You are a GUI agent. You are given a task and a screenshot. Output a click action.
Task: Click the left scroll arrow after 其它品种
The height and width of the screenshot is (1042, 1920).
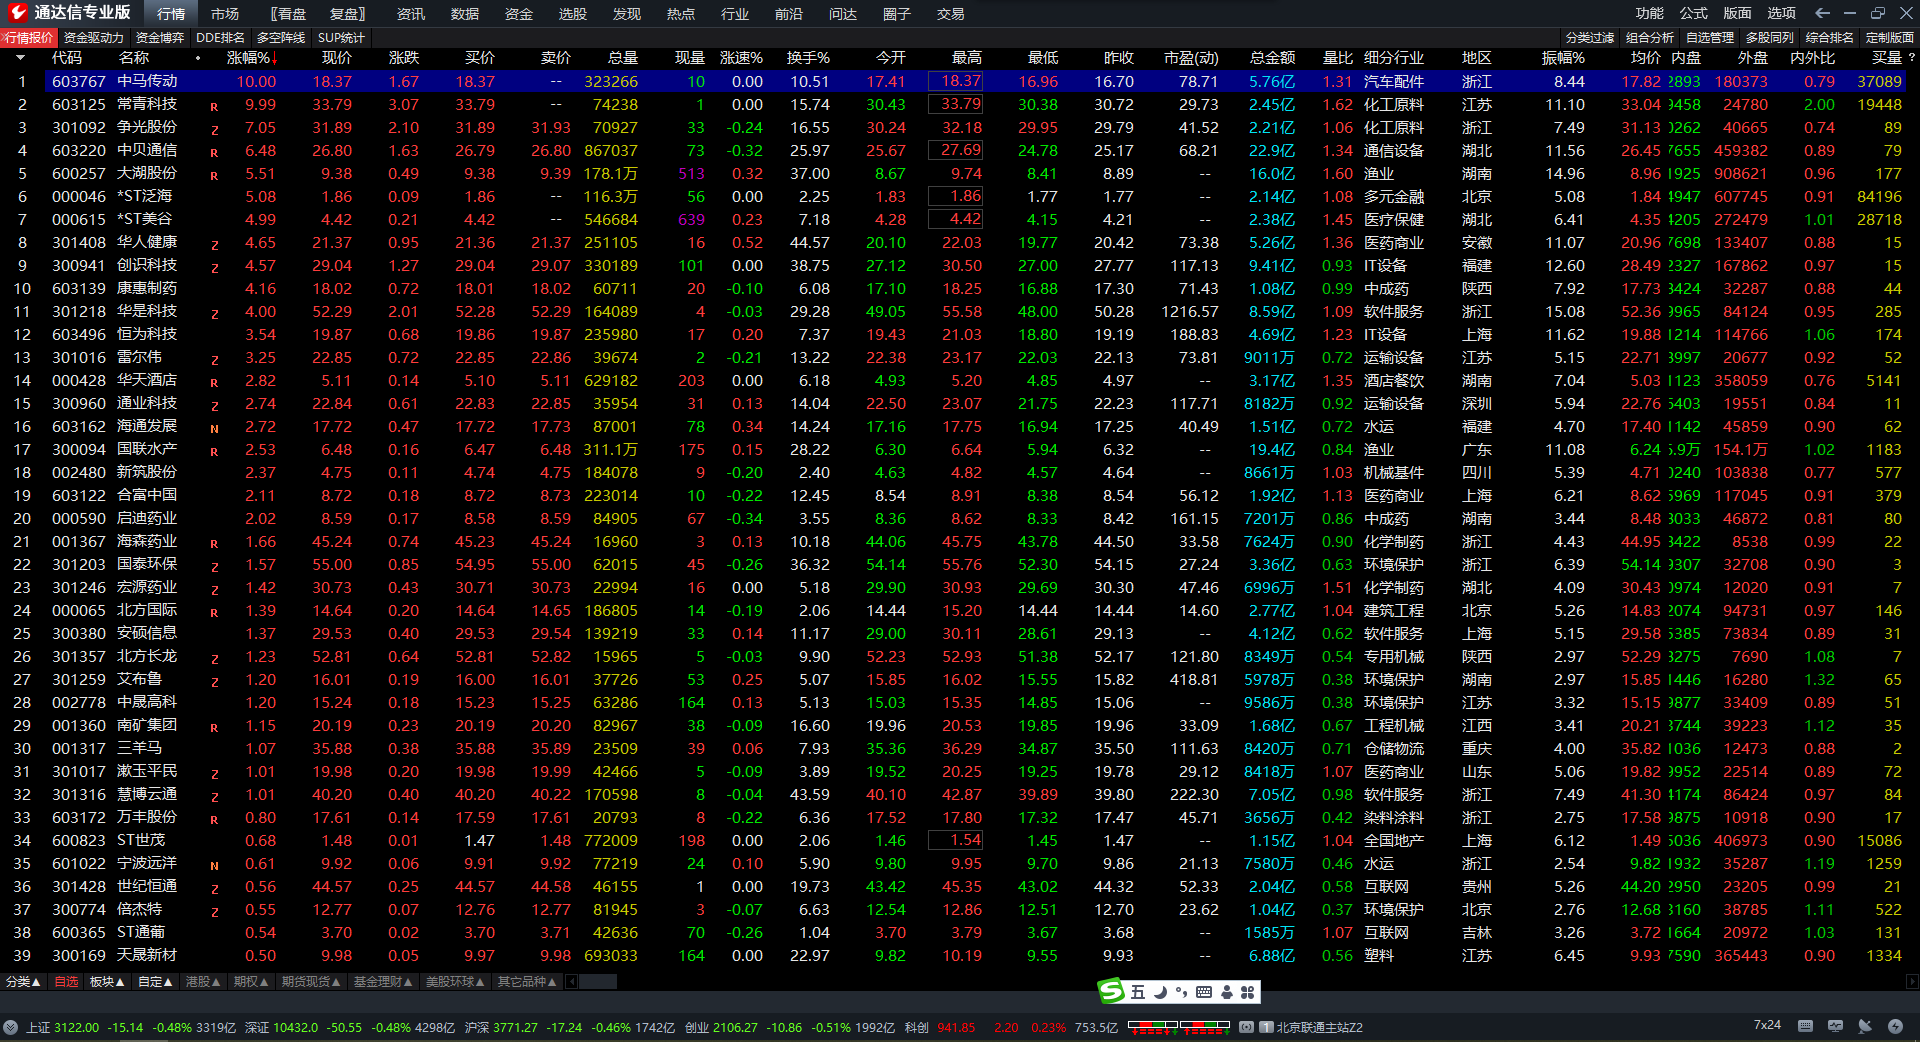tap(572, 982)
